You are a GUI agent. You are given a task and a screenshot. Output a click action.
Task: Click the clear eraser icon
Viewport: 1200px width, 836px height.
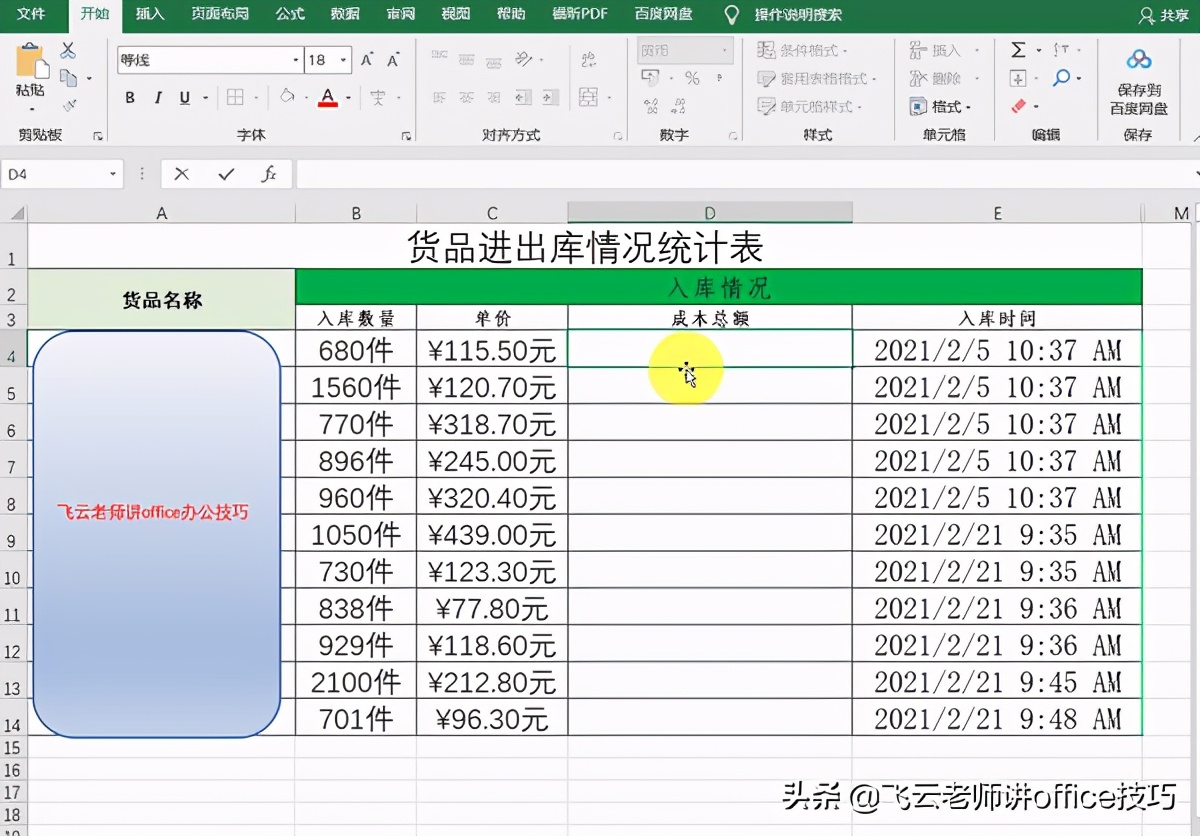point(1019,105)
